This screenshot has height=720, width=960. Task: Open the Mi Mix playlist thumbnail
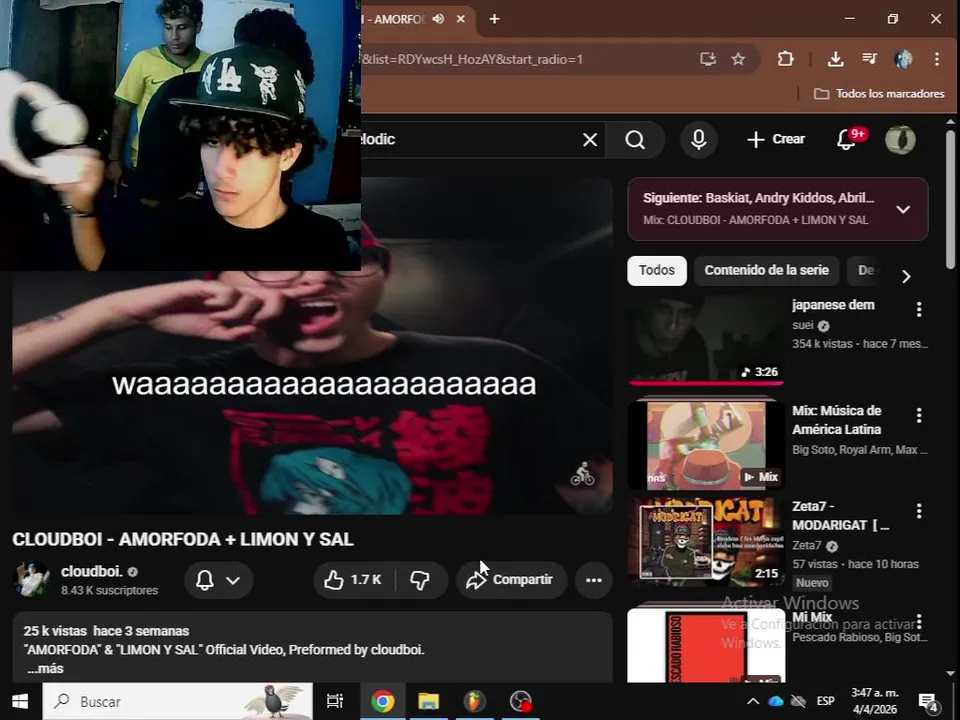click(x=706, y=645)
